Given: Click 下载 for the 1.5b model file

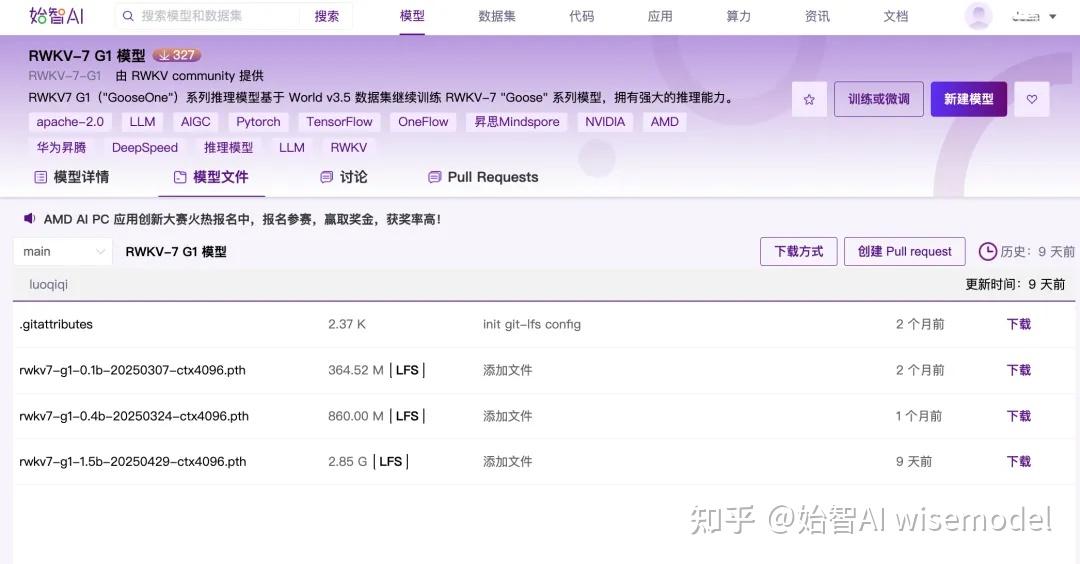Looking at the screenshot, I should (1019, 461).
